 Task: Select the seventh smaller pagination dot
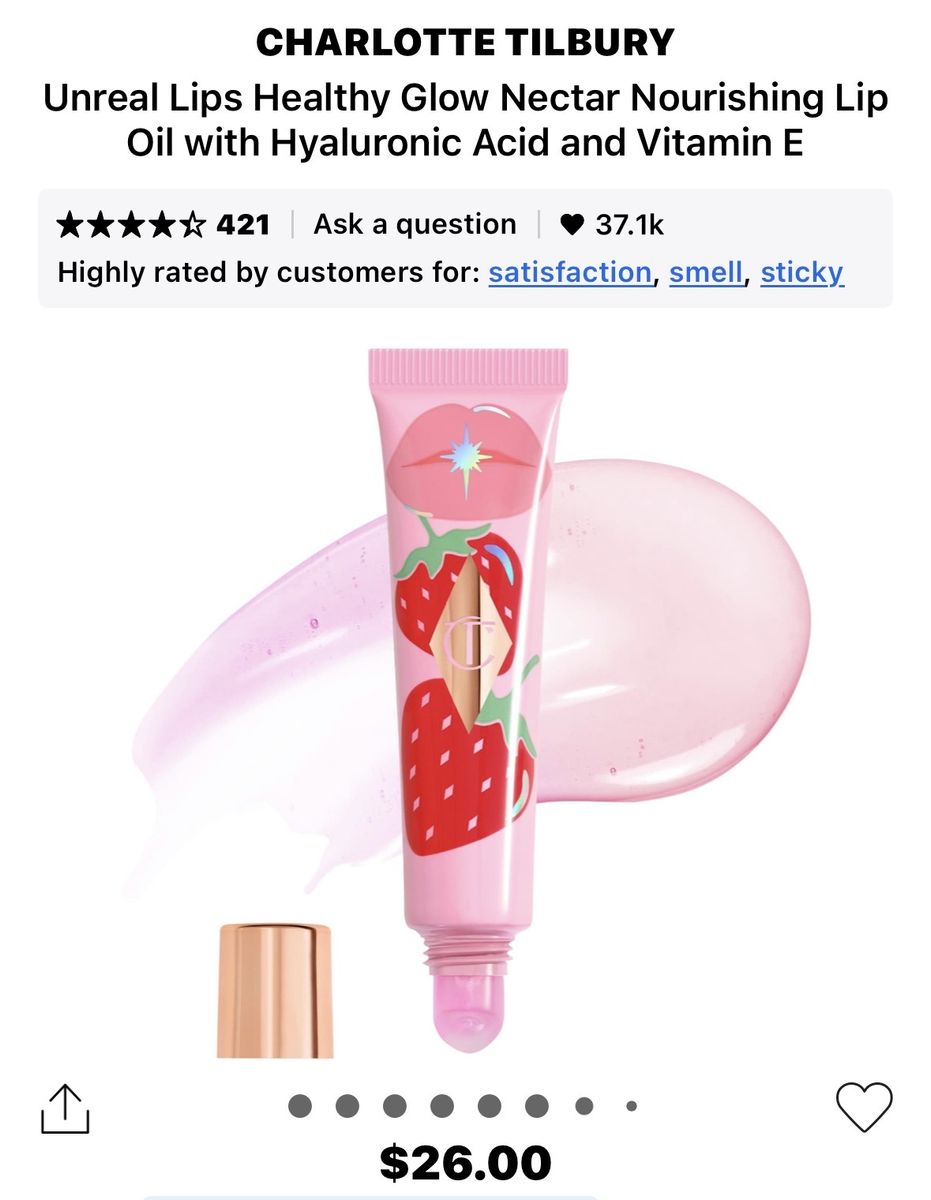584,1106
